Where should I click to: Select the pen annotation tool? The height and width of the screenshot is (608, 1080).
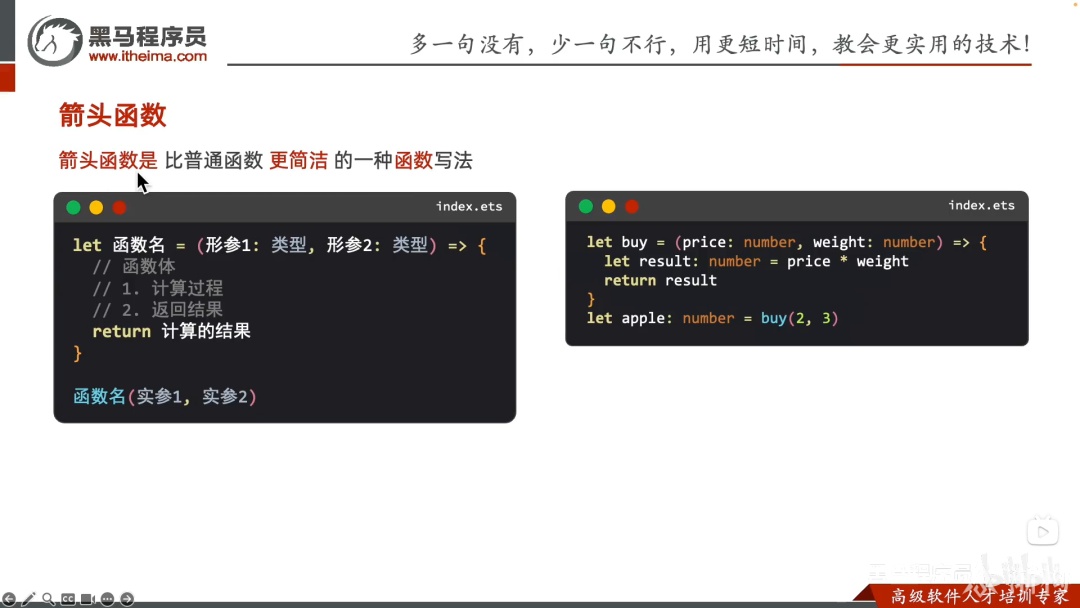pyautogui.click(x=29, y=599)
